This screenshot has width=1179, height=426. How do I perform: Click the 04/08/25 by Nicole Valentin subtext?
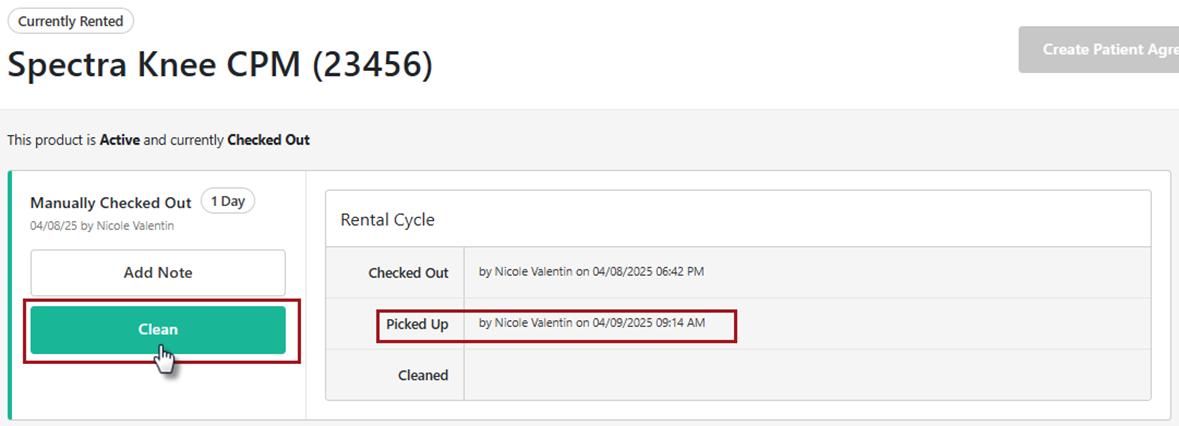(x=102, y=226)
